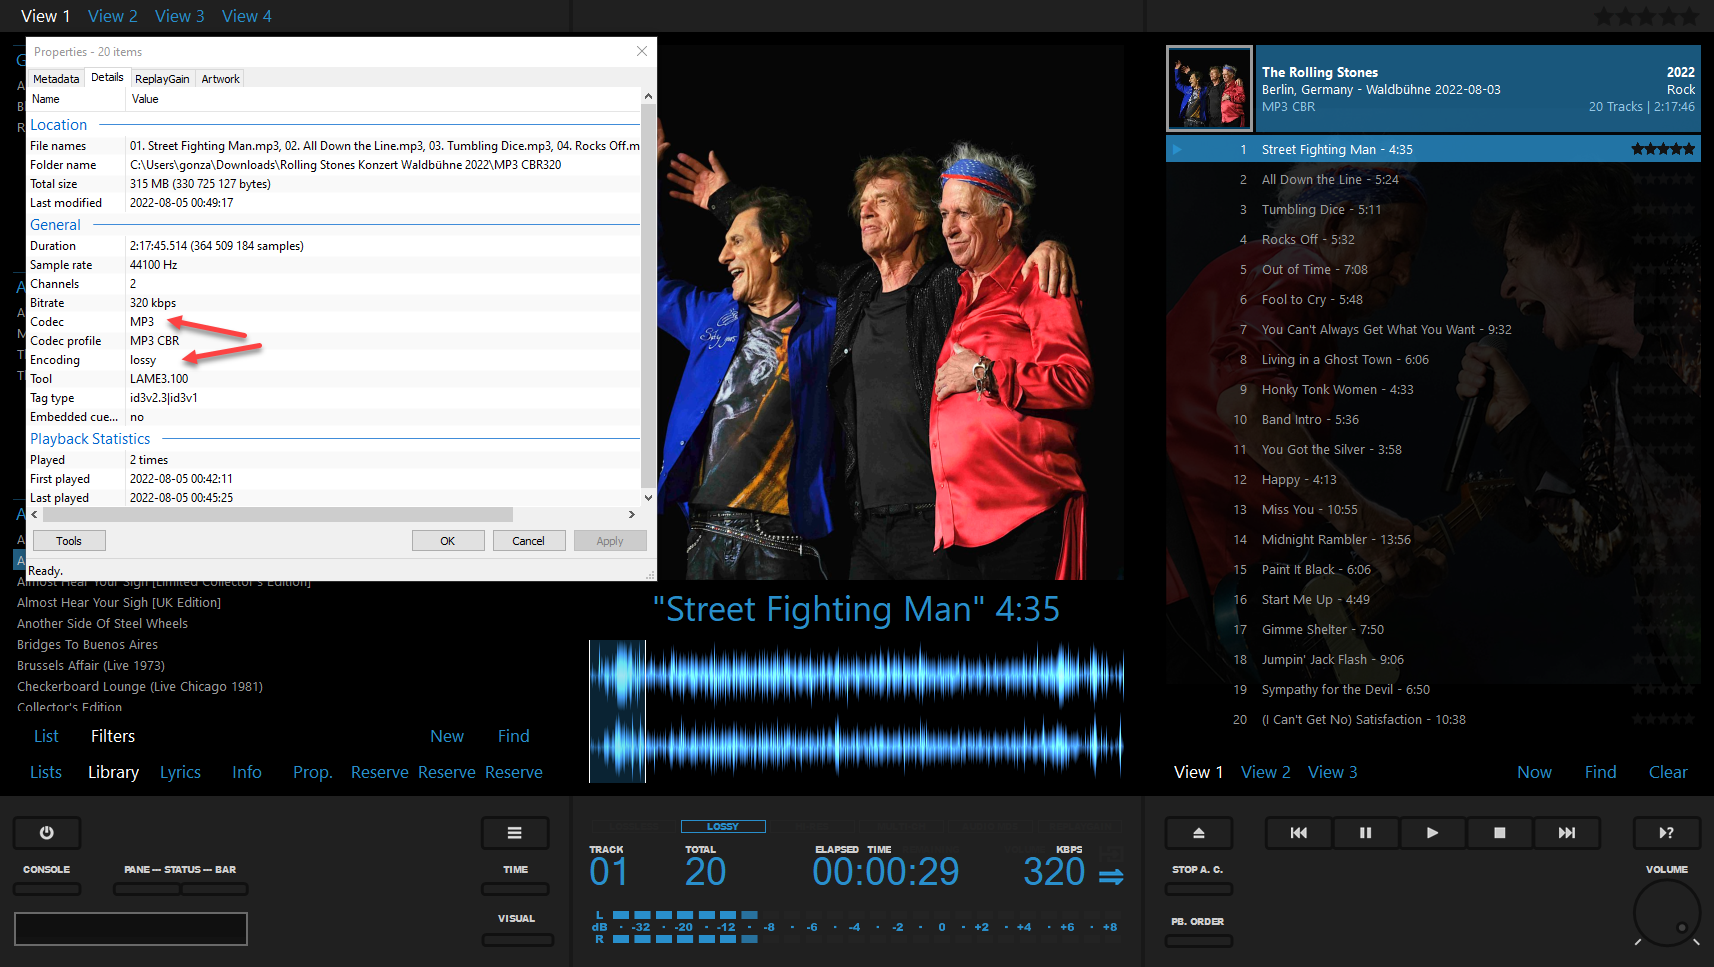Collapse the Playback Statistics section
The height and width of the screenshot is (967, 1714).
click(x=90, y=439)
